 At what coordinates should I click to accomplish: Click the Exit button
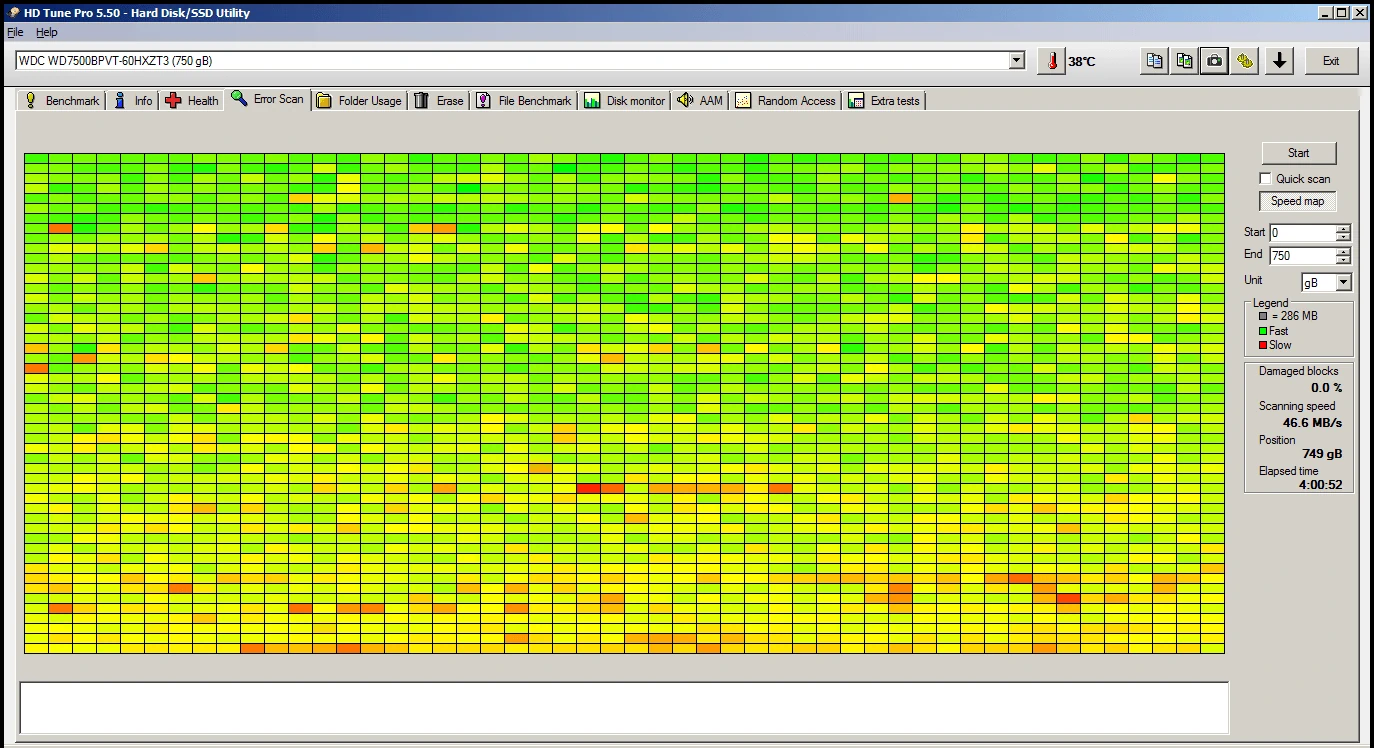tap(1330, 61)
